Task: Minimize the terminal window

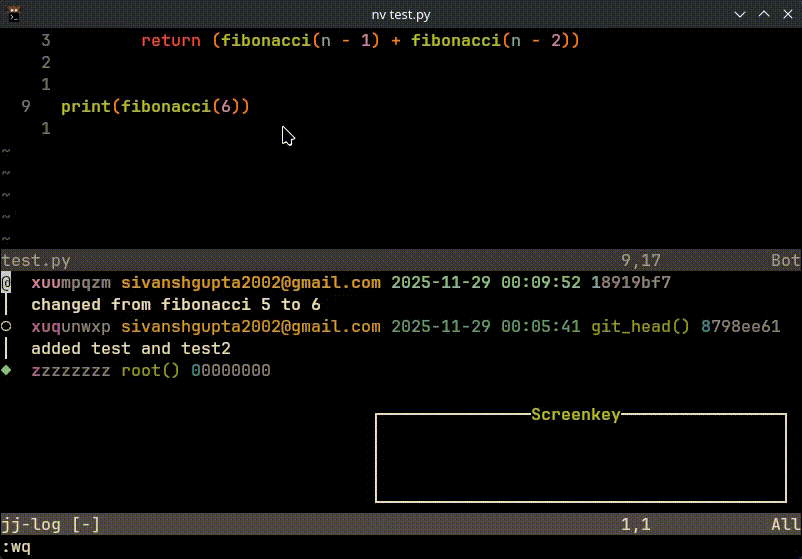Action: point(740,14)
